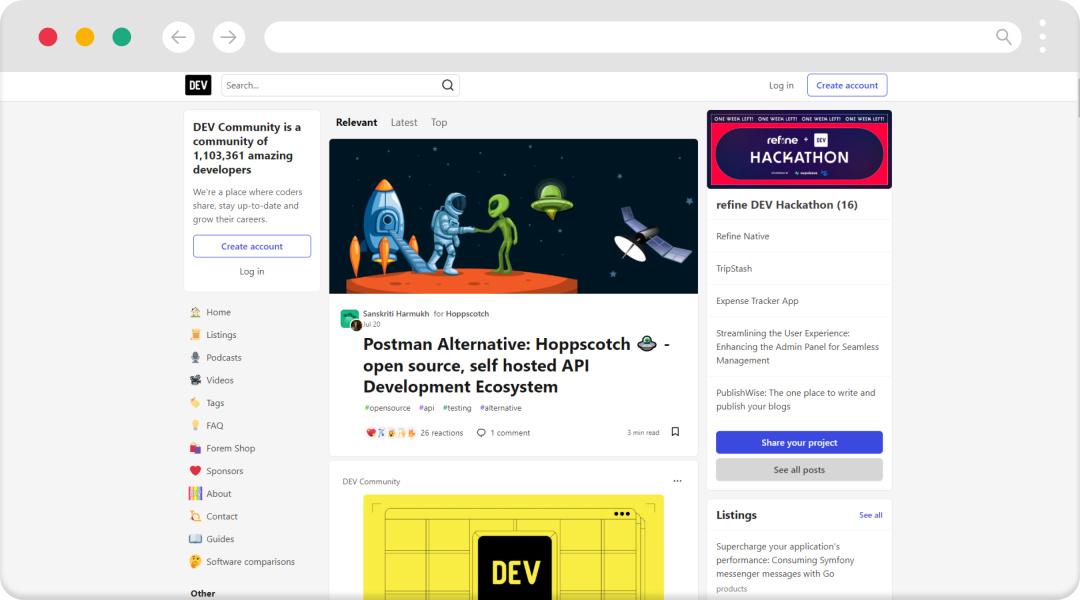Open the Hoppscotch organization name link
1080x600 pixels.
coord(467,313)
